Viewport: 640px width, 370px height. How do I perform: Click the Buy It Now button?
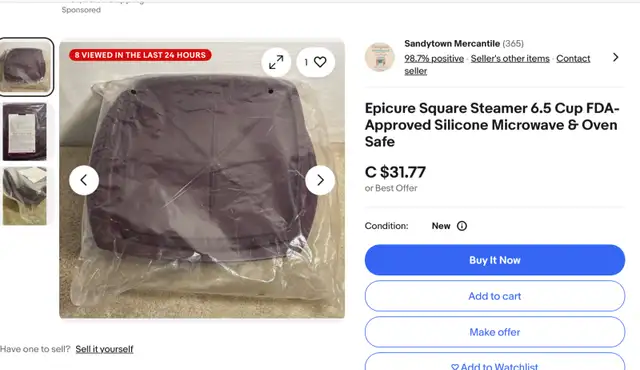(495, 260)
